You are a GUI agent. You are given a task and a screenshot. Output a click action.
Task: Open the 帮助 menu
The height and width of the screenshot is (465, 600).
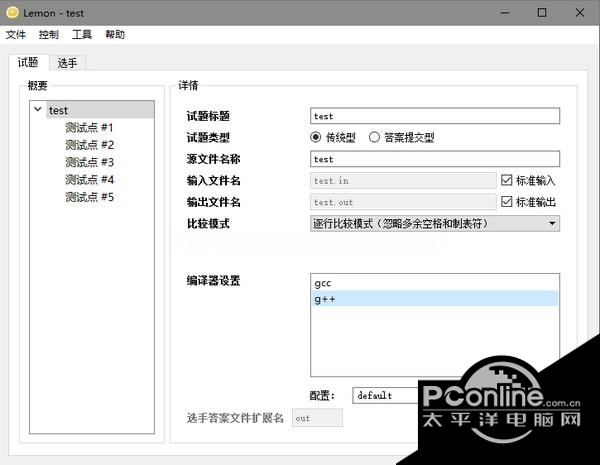click(115, 35)
